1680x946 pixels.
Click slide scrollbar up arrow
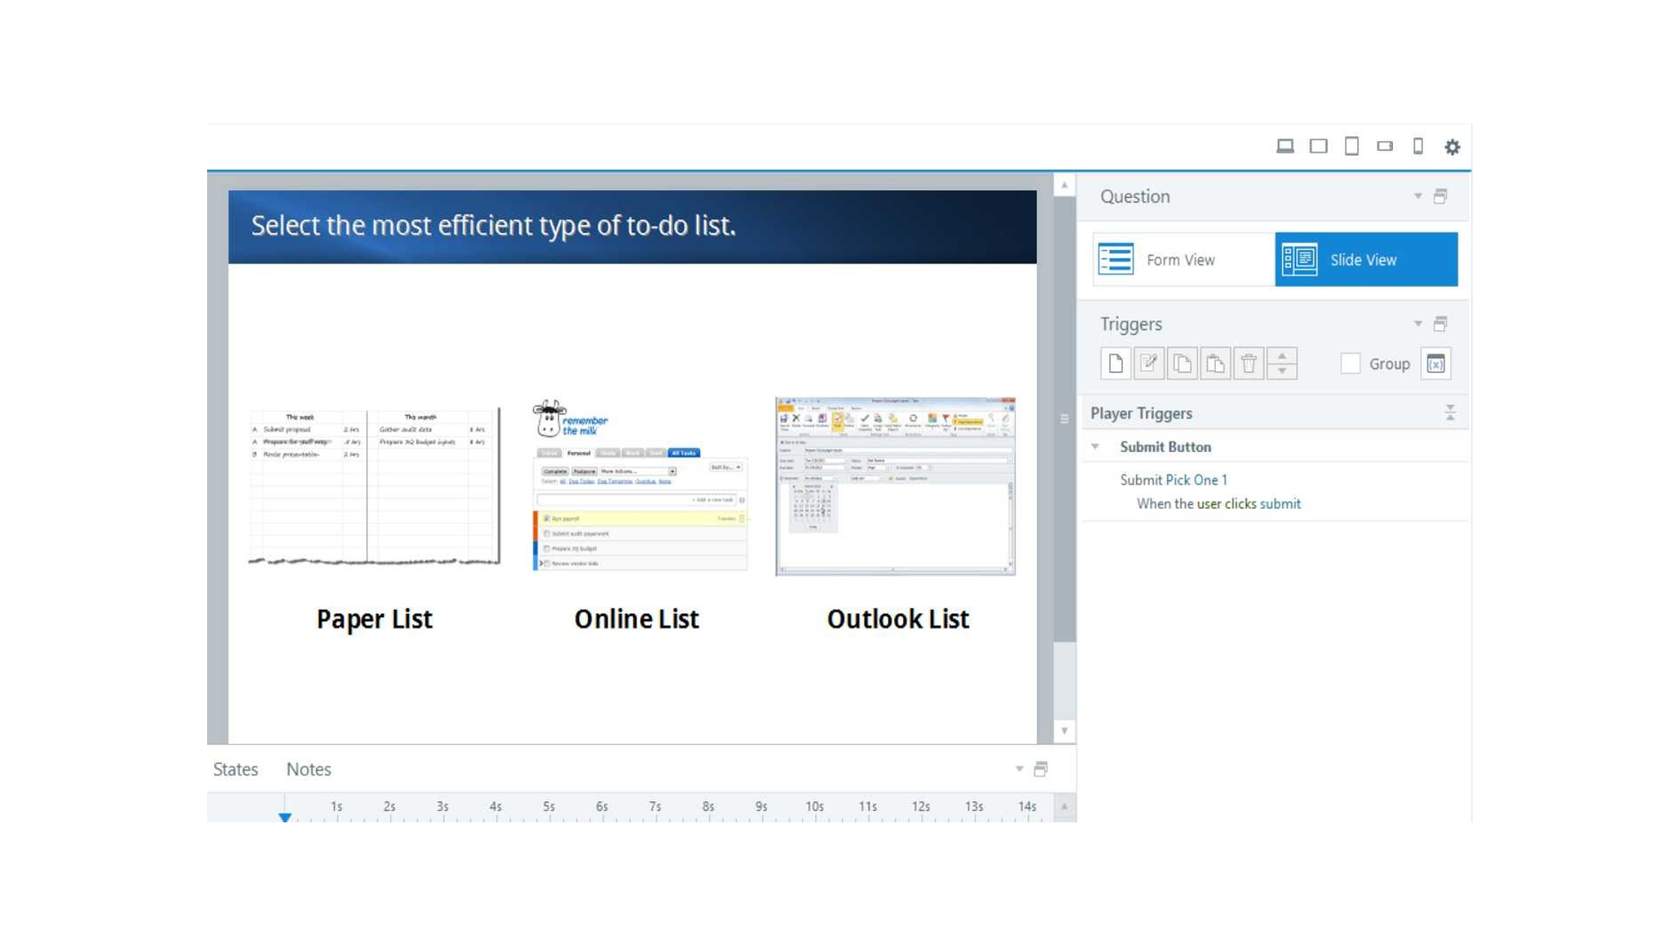(1064, 185)
